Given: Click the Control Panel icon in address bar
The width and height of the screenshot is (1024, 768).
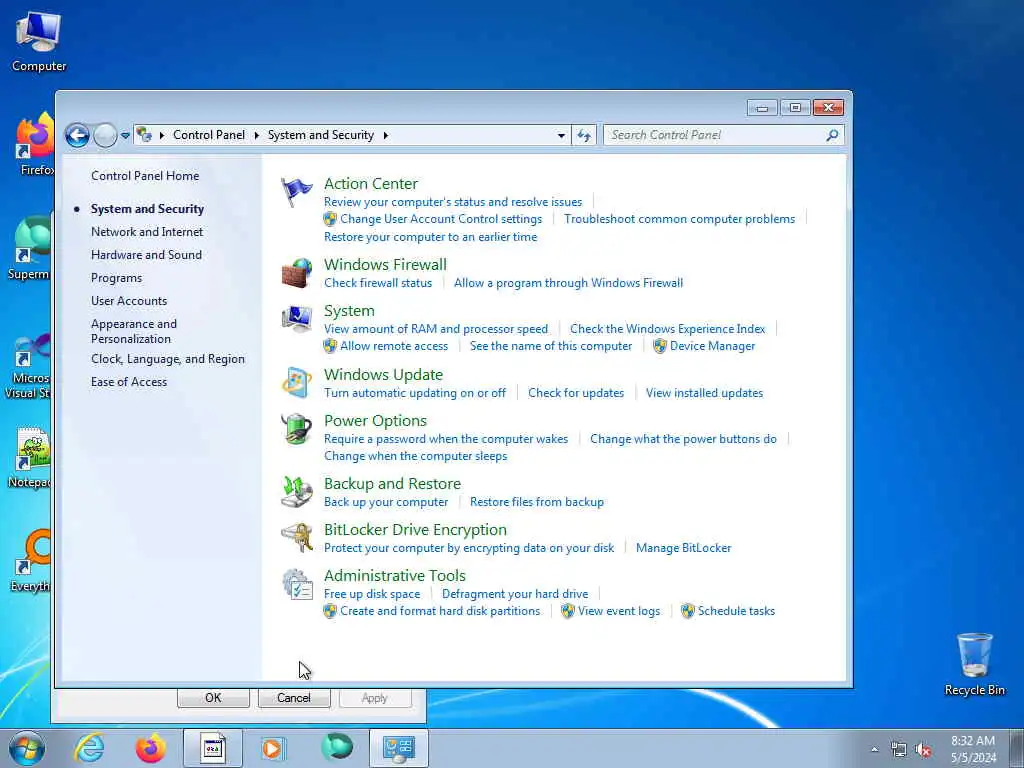Looking at the screenshot, I should (x=144, y=135).
